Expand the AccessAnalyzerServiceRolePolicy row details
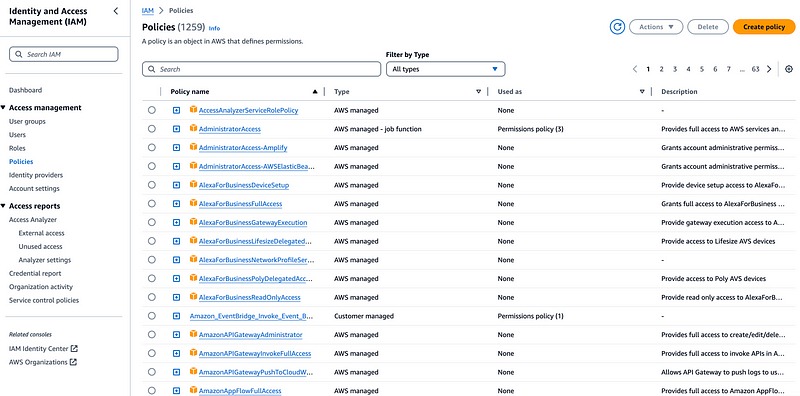The image size is (800, 396). [177, 110]
